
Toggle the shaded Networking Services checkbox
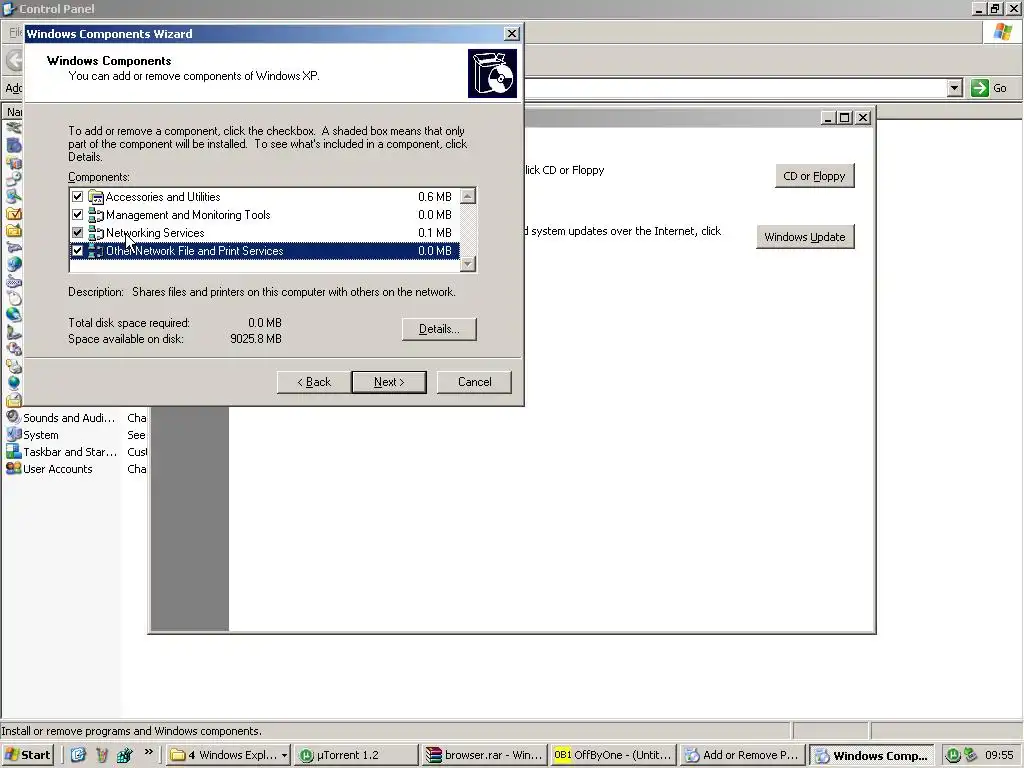coord(77,232)
